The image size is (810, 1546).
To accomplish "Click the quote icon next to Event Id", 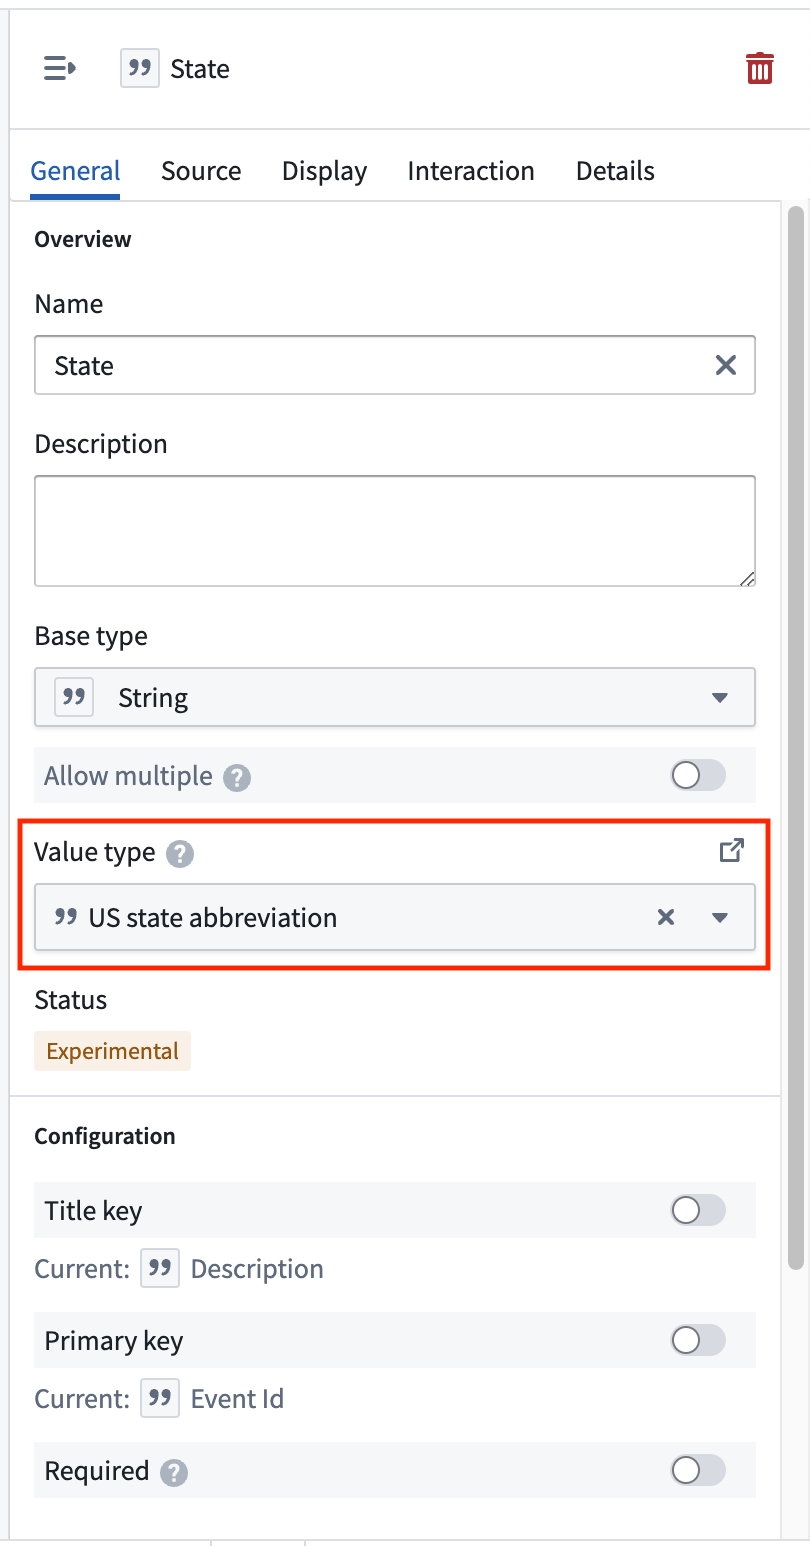I will pyautogui.click(x=160, y=1398).
